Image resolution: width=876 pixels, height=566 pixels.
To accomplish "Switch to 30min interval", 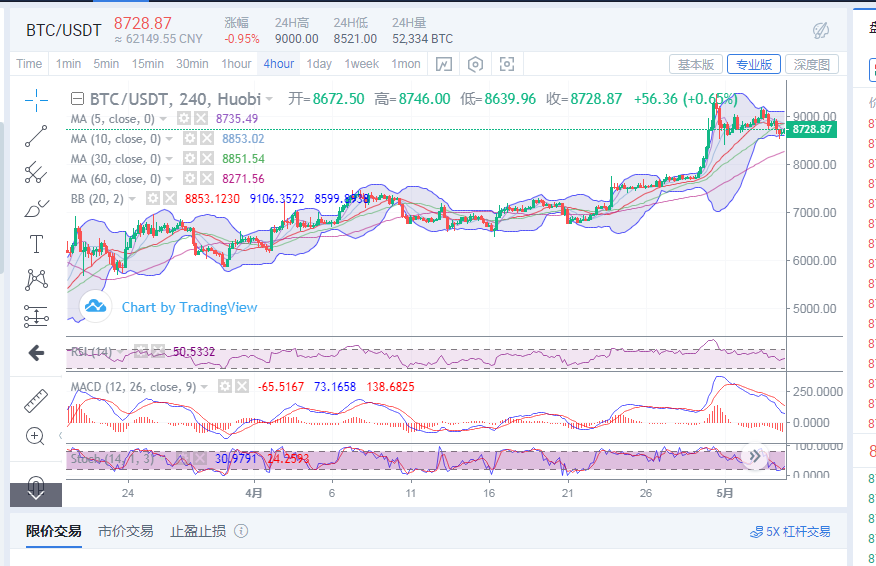I will click(x=192, y=64).
